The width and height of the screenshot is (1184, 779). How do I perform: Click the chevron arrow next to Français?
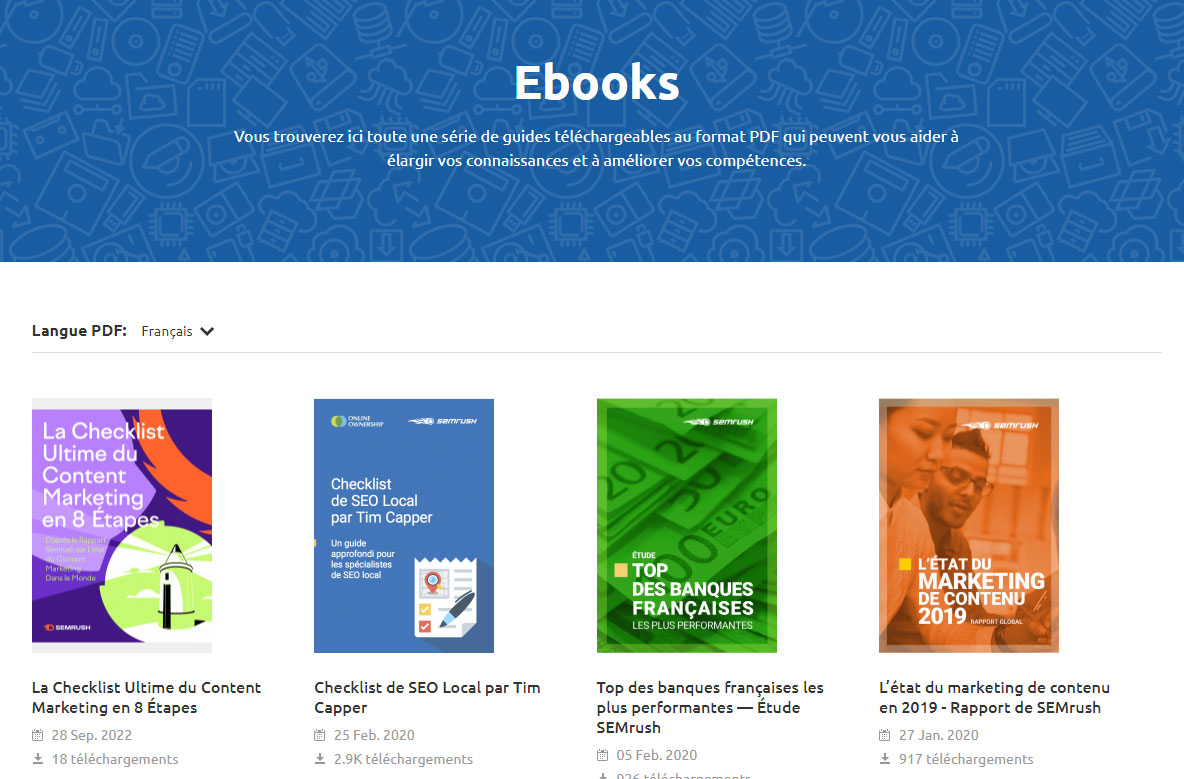coord(207,331)
